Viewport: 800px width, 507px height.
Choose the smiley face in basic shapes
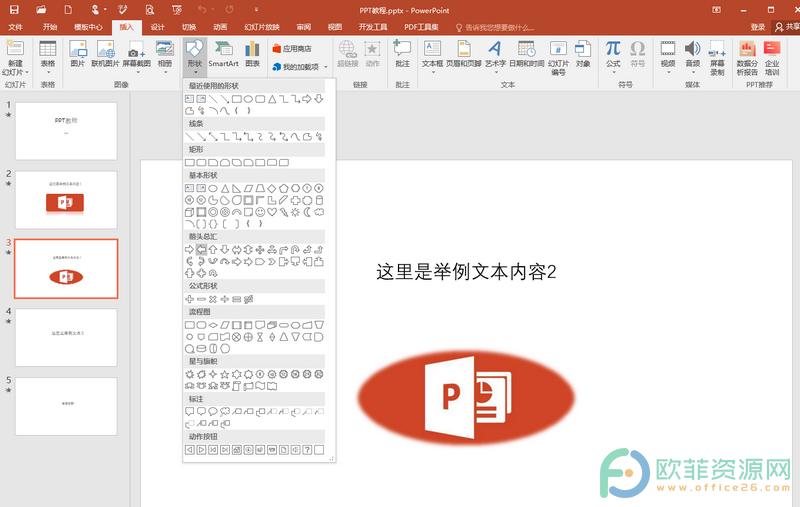(x=260, y=212)
